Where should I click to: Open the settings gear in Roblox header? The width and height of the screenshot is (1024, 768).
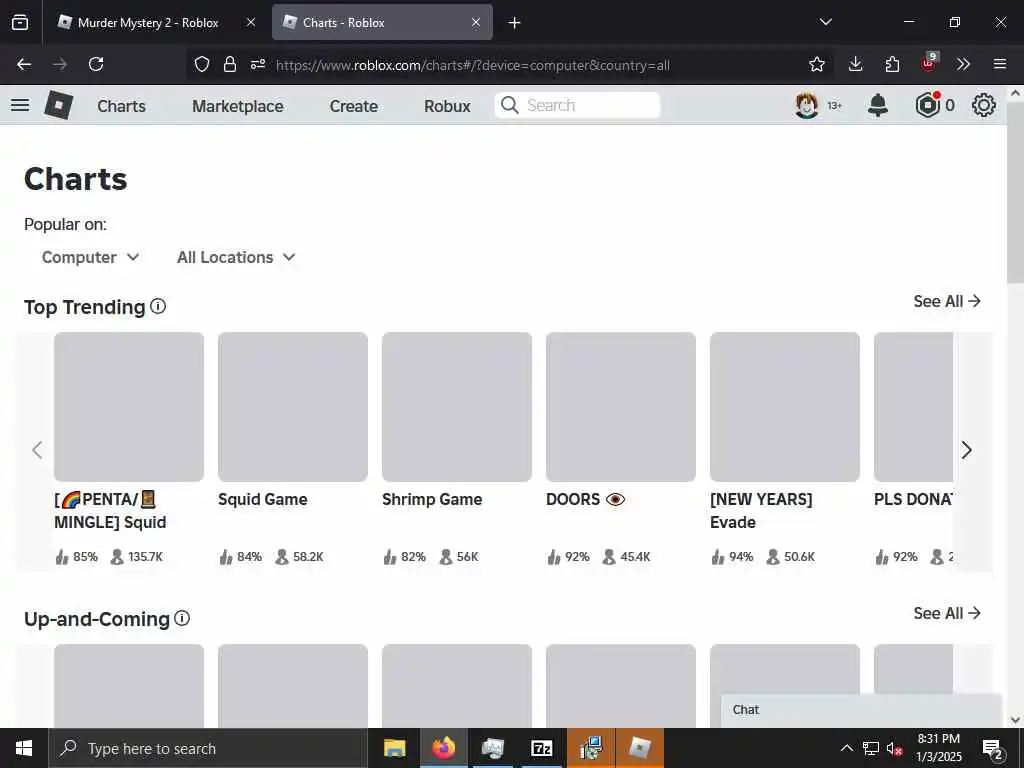click(x=984, y=105)
